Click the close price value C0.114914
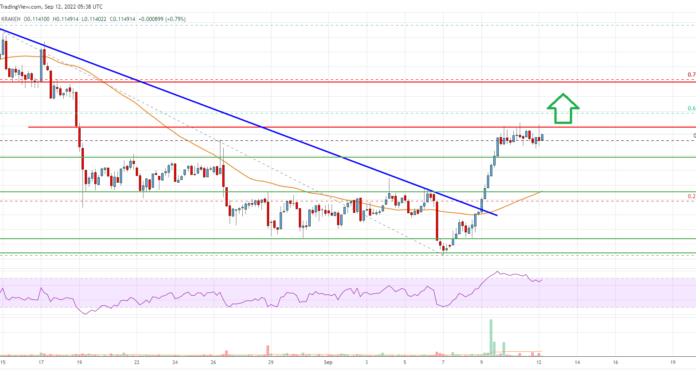The width and height of the screenshot is (696, 385). pos(122,19)
